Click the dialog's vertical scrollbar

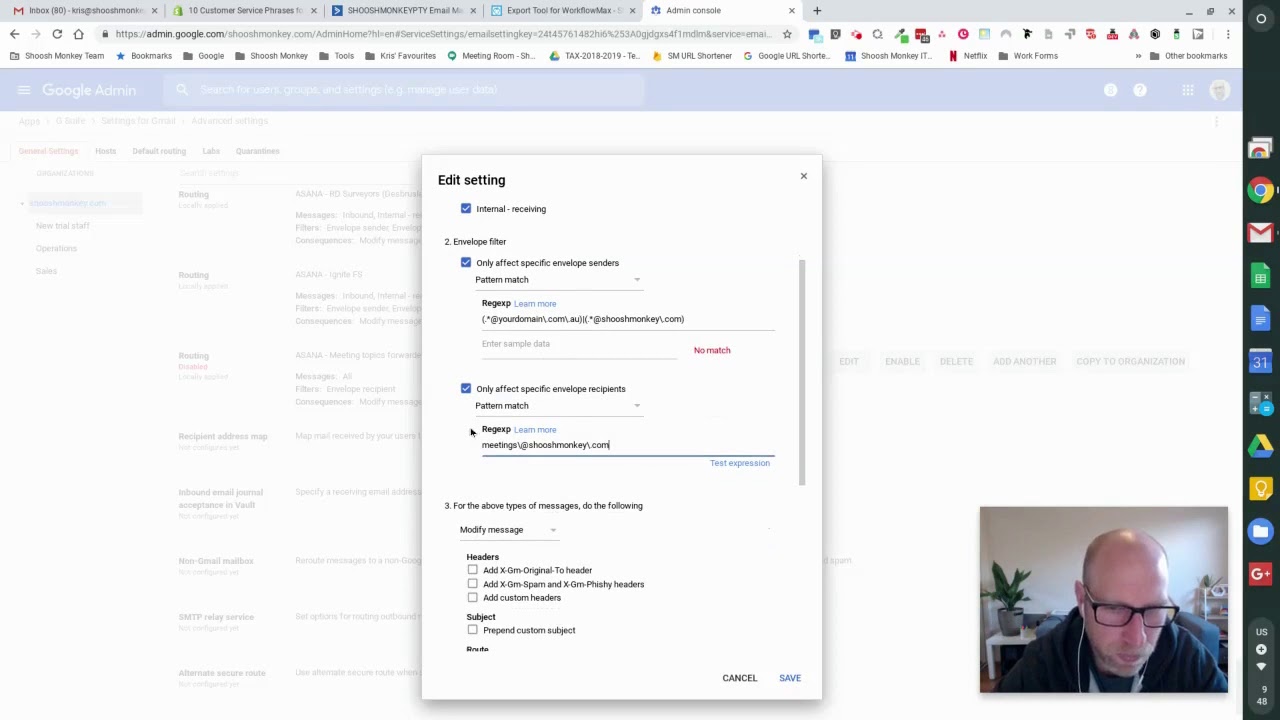801,372
